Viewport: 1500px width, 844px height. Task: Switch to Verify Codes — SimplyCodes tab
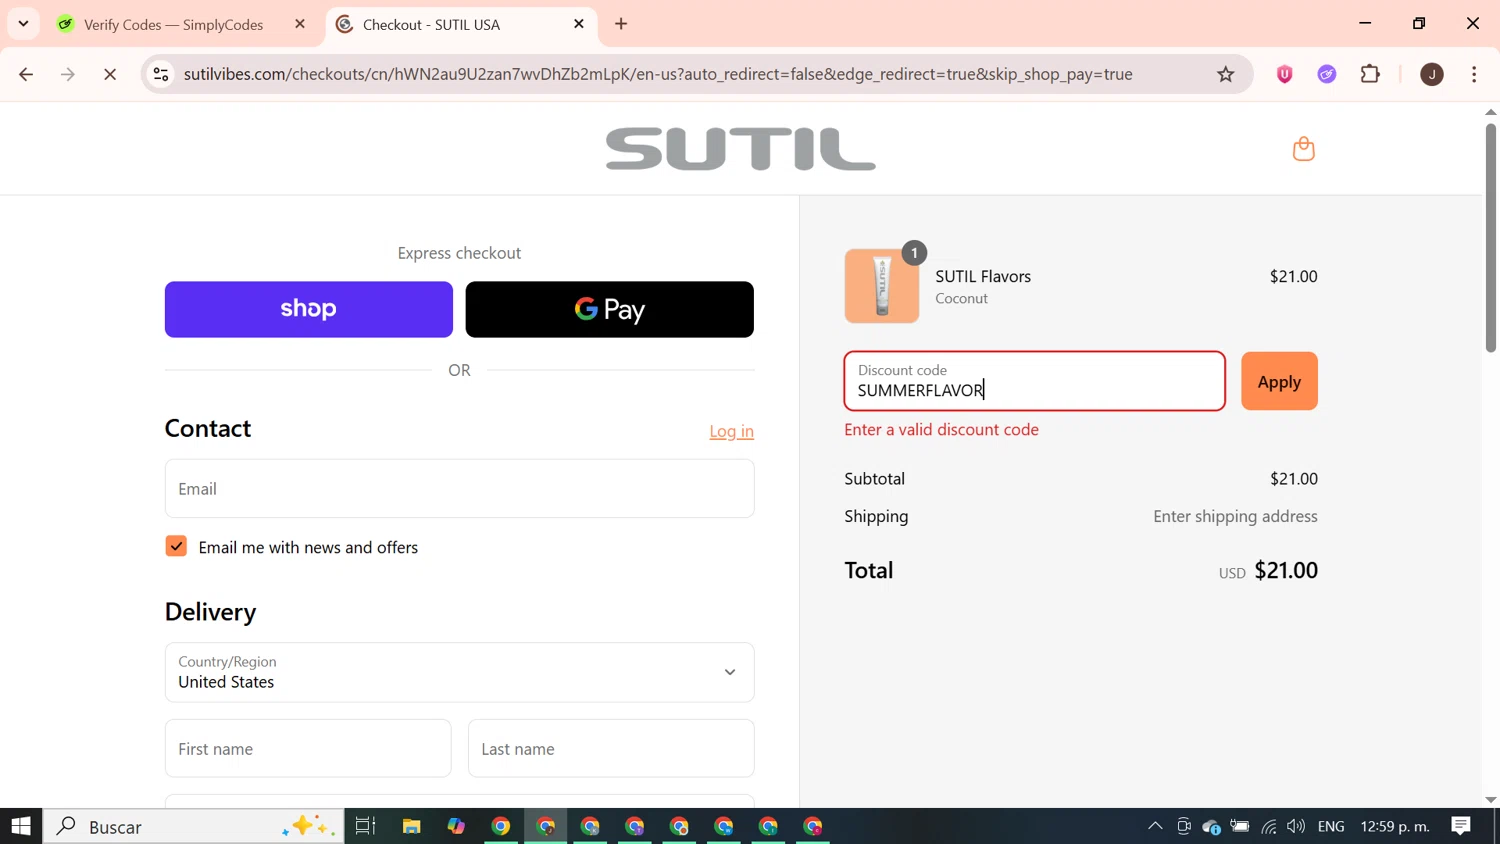pos(173,25)
